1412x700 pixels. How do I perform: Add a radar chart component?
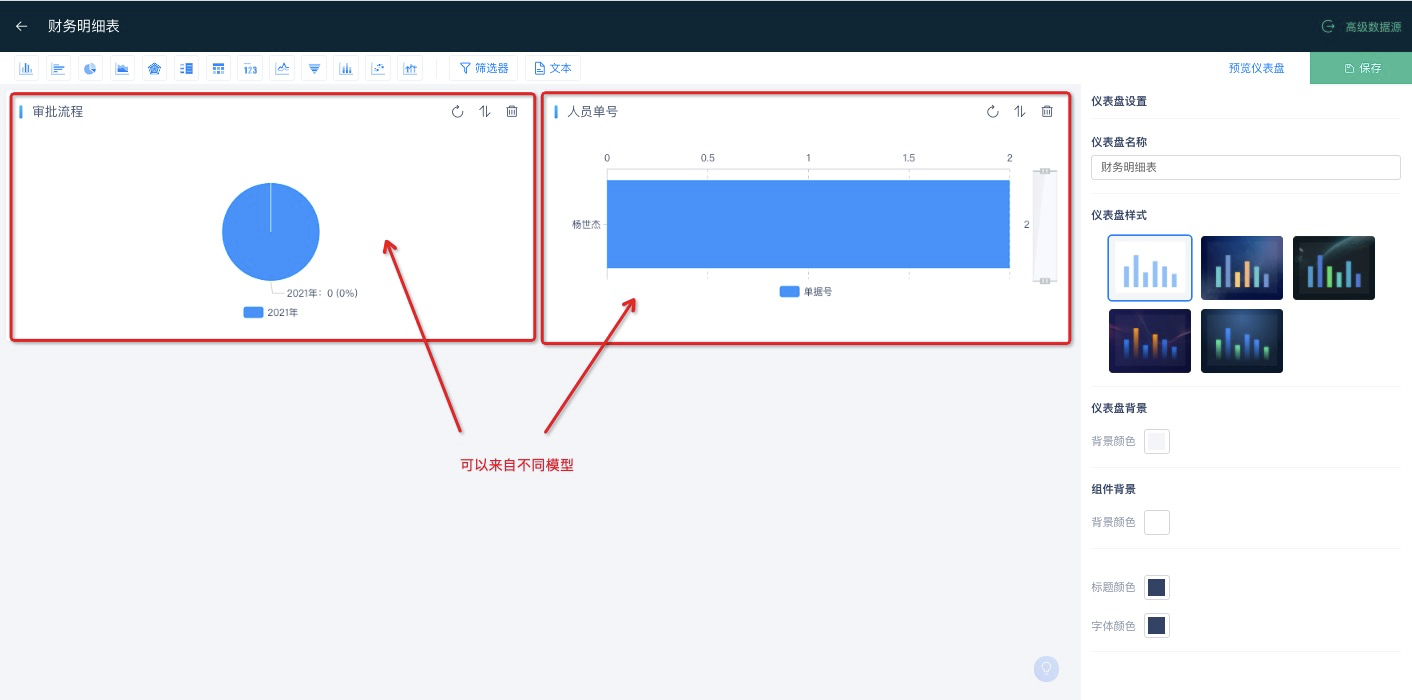tap(155, 68)
